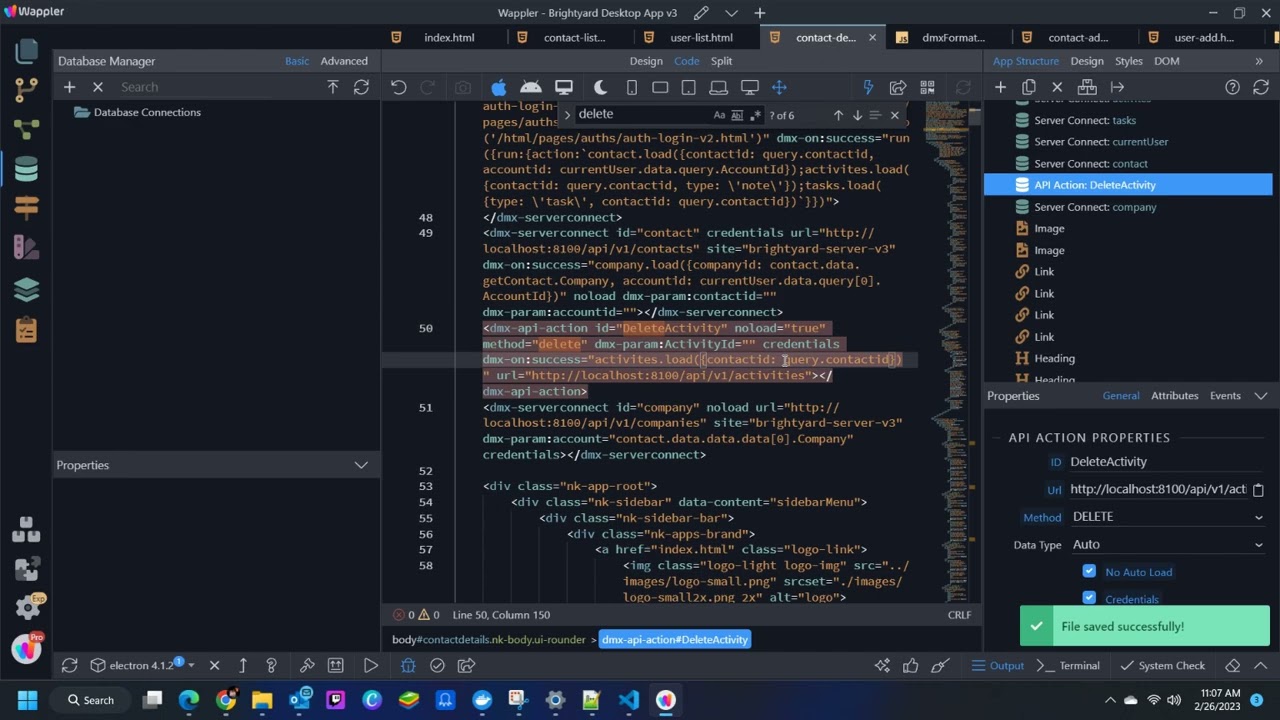
Task: Select the phone portrait viewport
Action: pos(631,88)
